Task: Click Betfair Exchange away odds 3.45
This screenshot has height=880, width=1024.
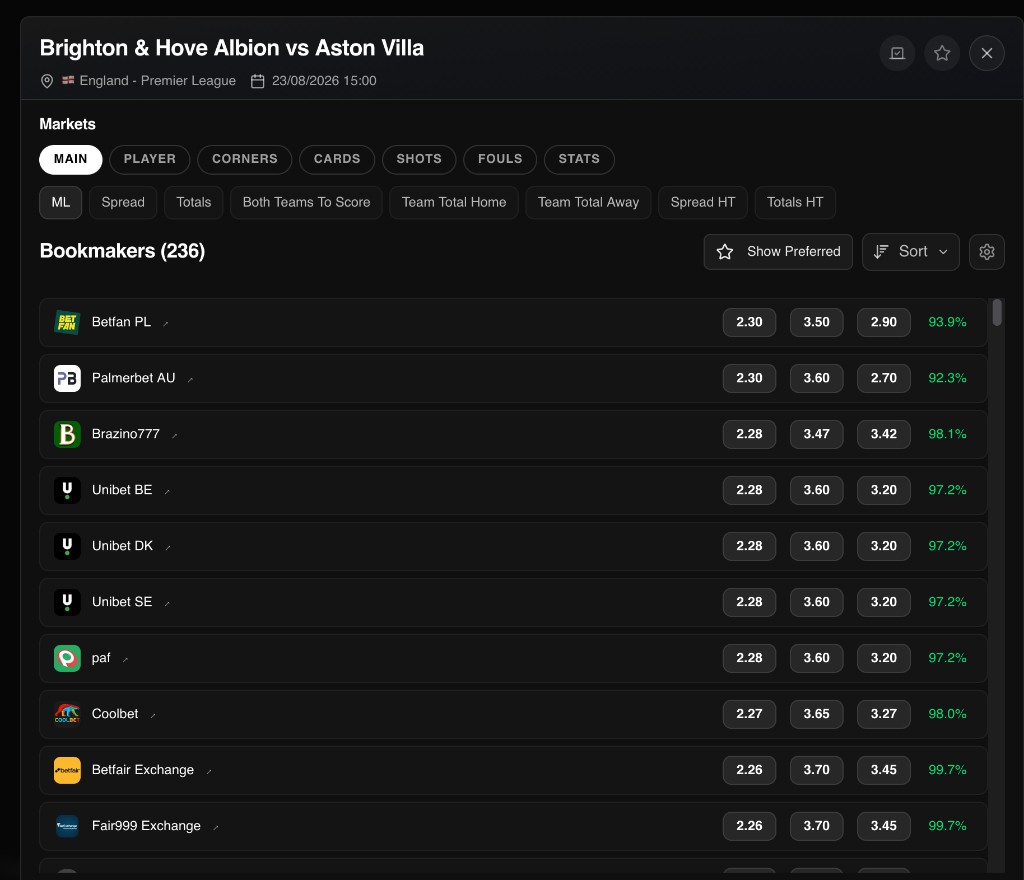Action: (x=884, y=770)
